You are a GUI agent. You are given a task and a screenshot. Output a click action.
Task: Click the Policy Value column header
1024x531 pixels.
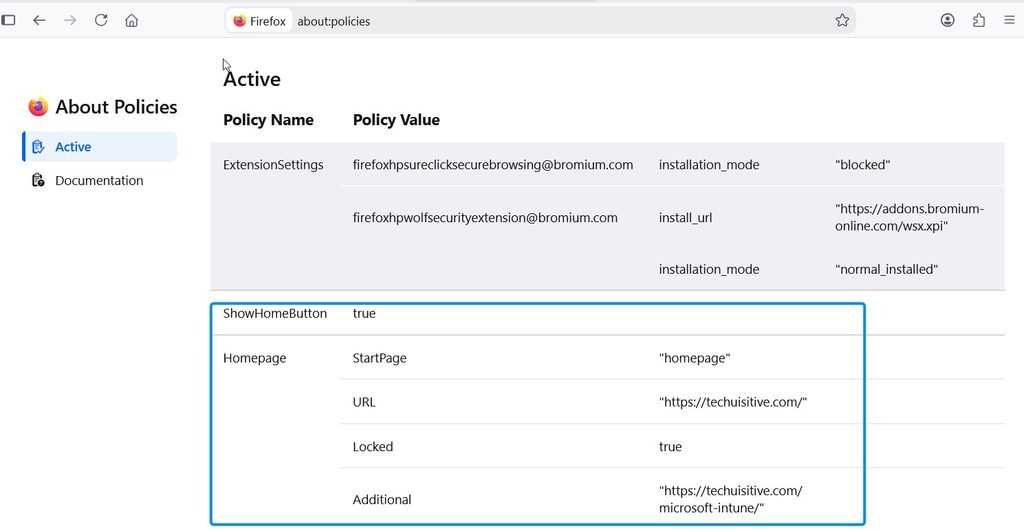396,120
